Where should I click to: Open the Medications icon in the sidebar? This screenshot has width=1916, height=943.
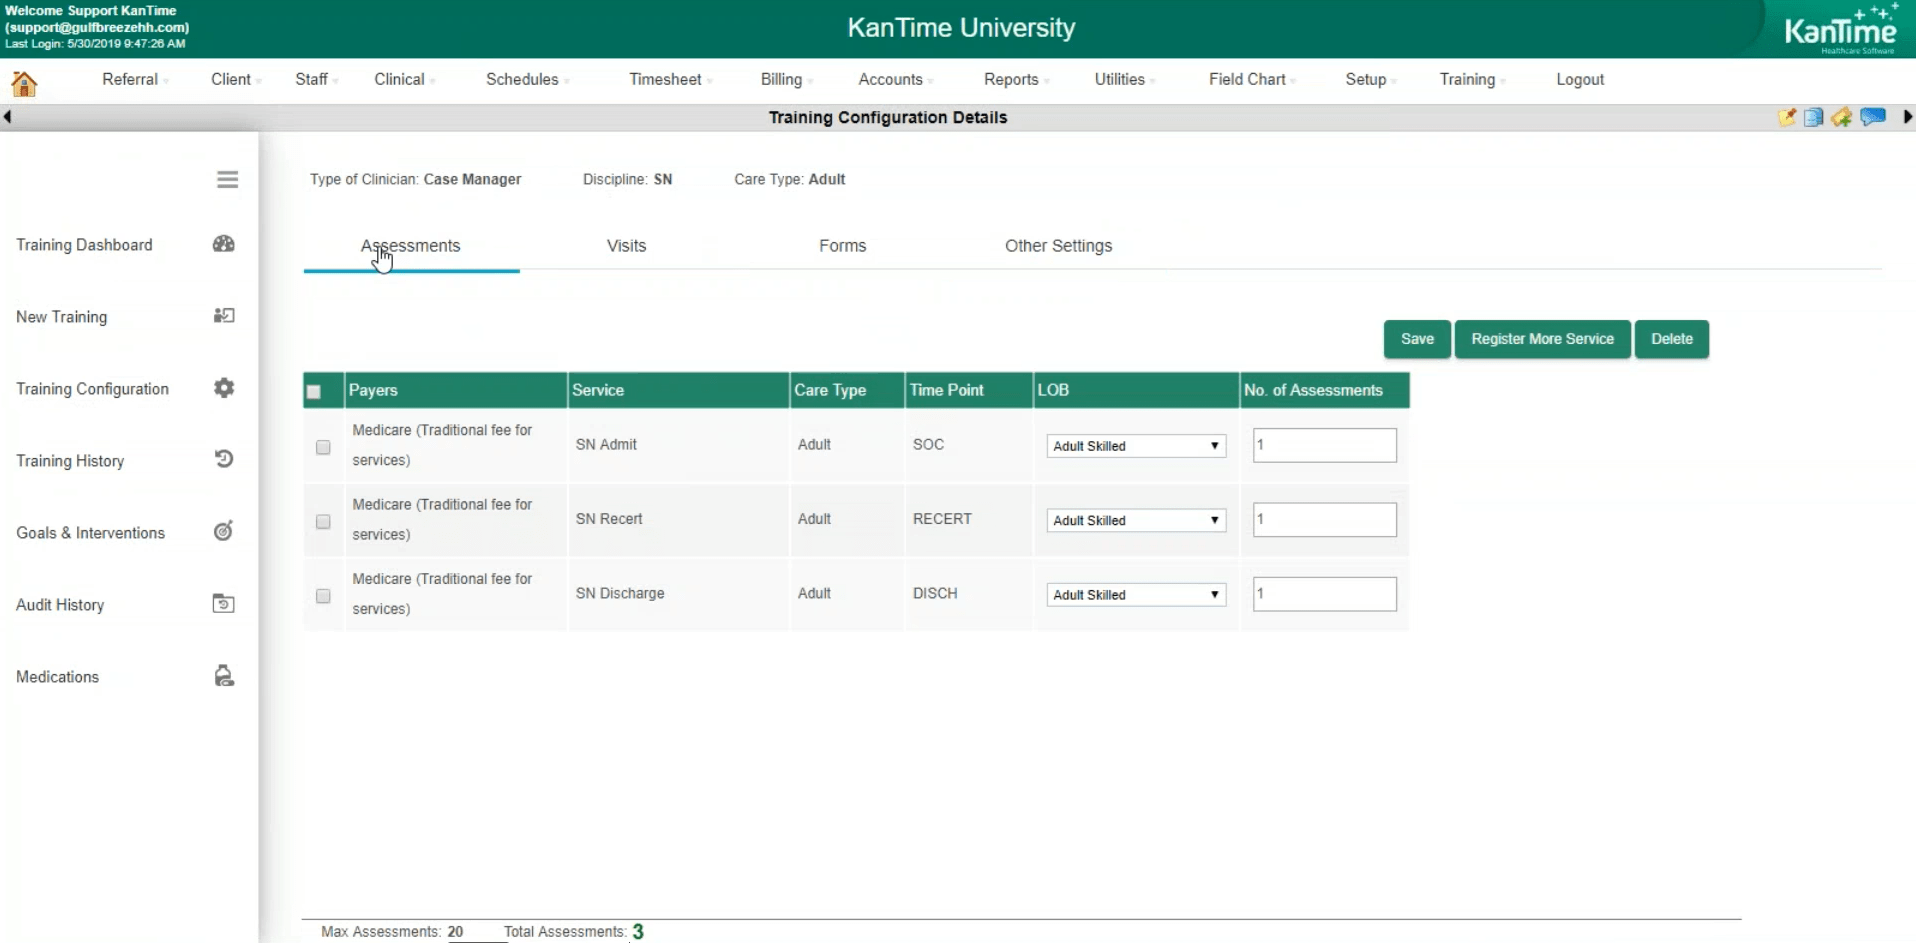point(224,676)
